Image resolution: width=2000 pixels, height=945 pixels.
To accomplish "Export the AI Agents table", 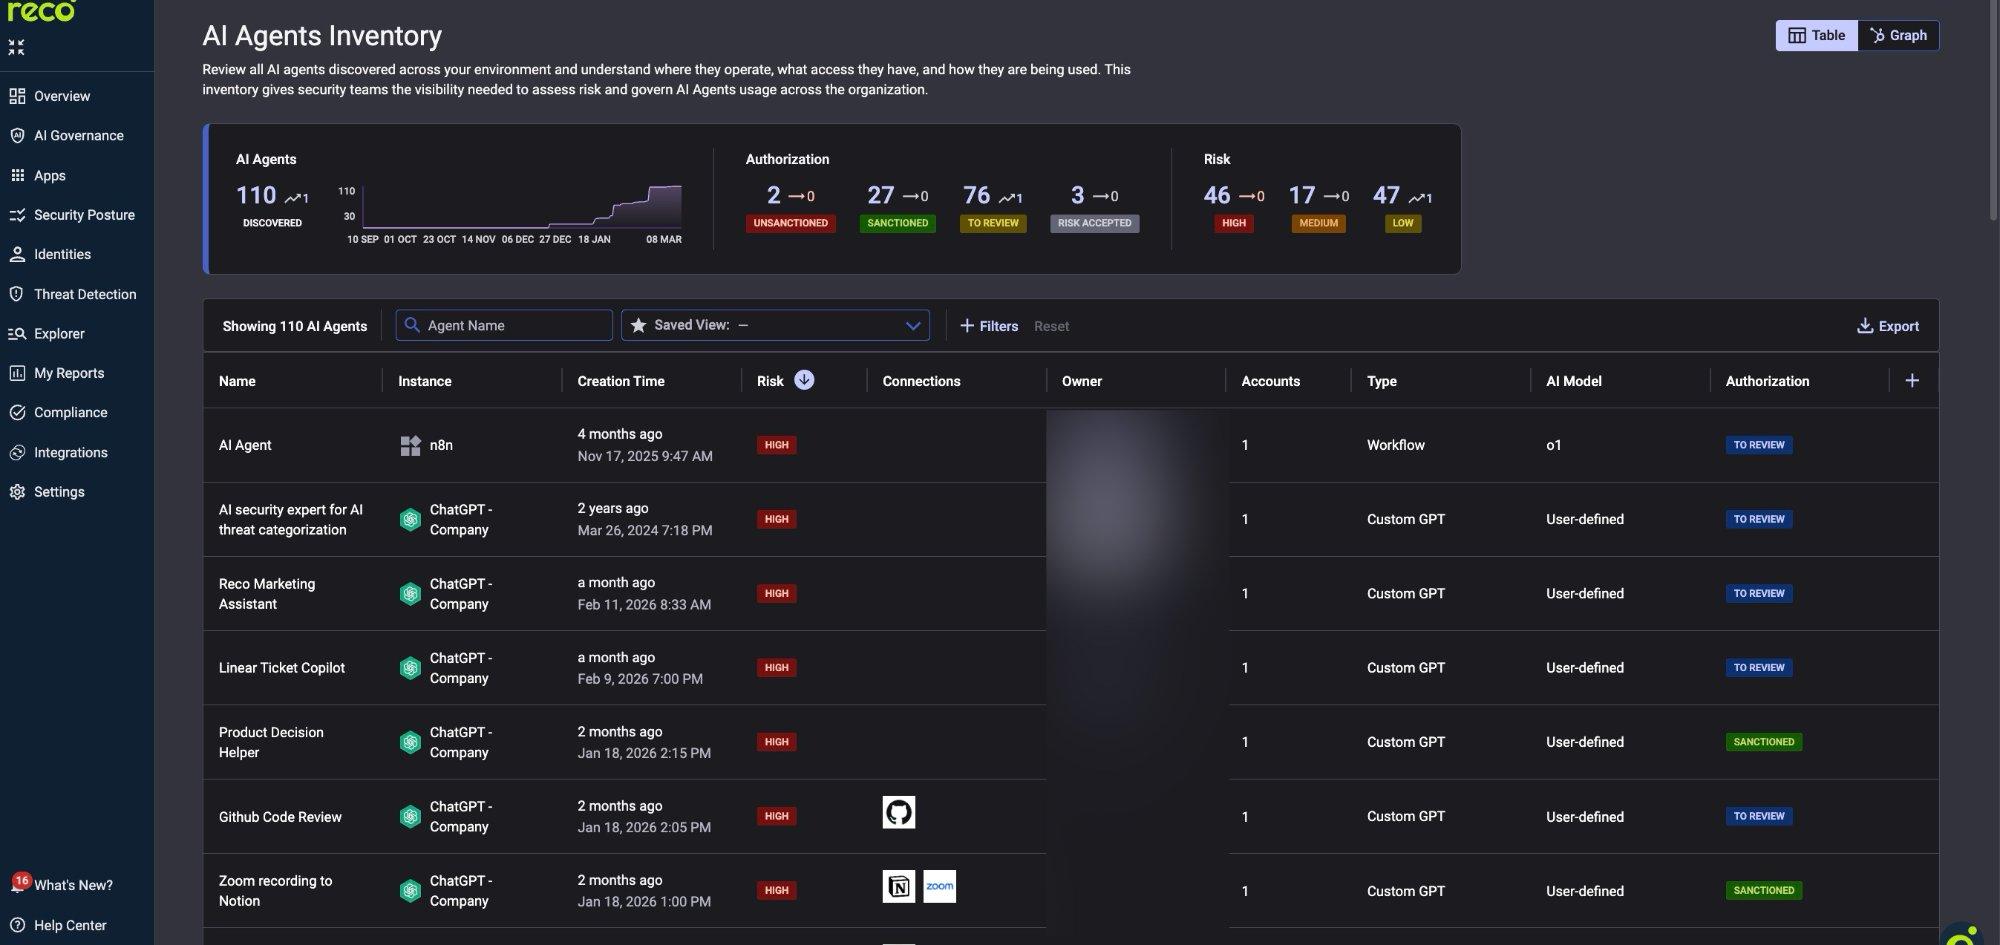I will [1888, 326].
